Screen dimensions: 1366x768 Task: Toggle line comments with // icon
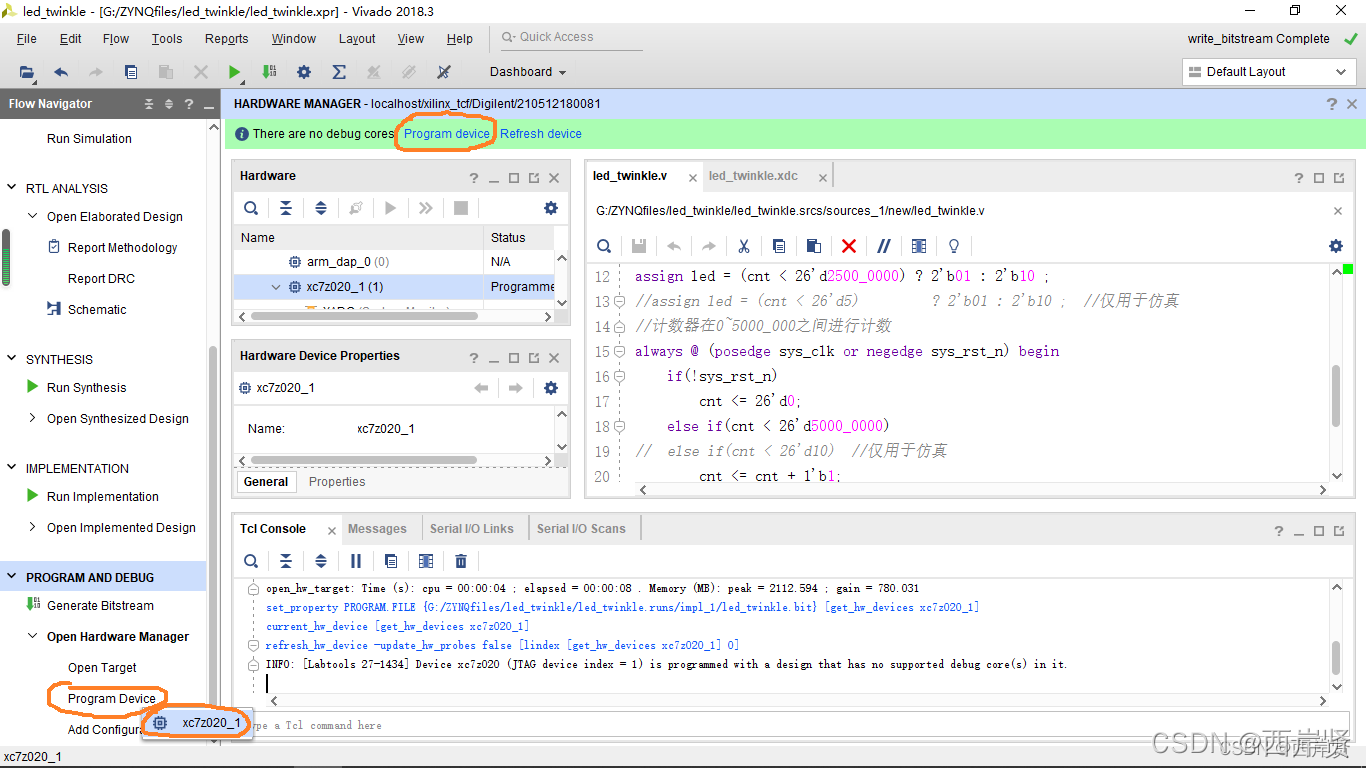[884, 246]
